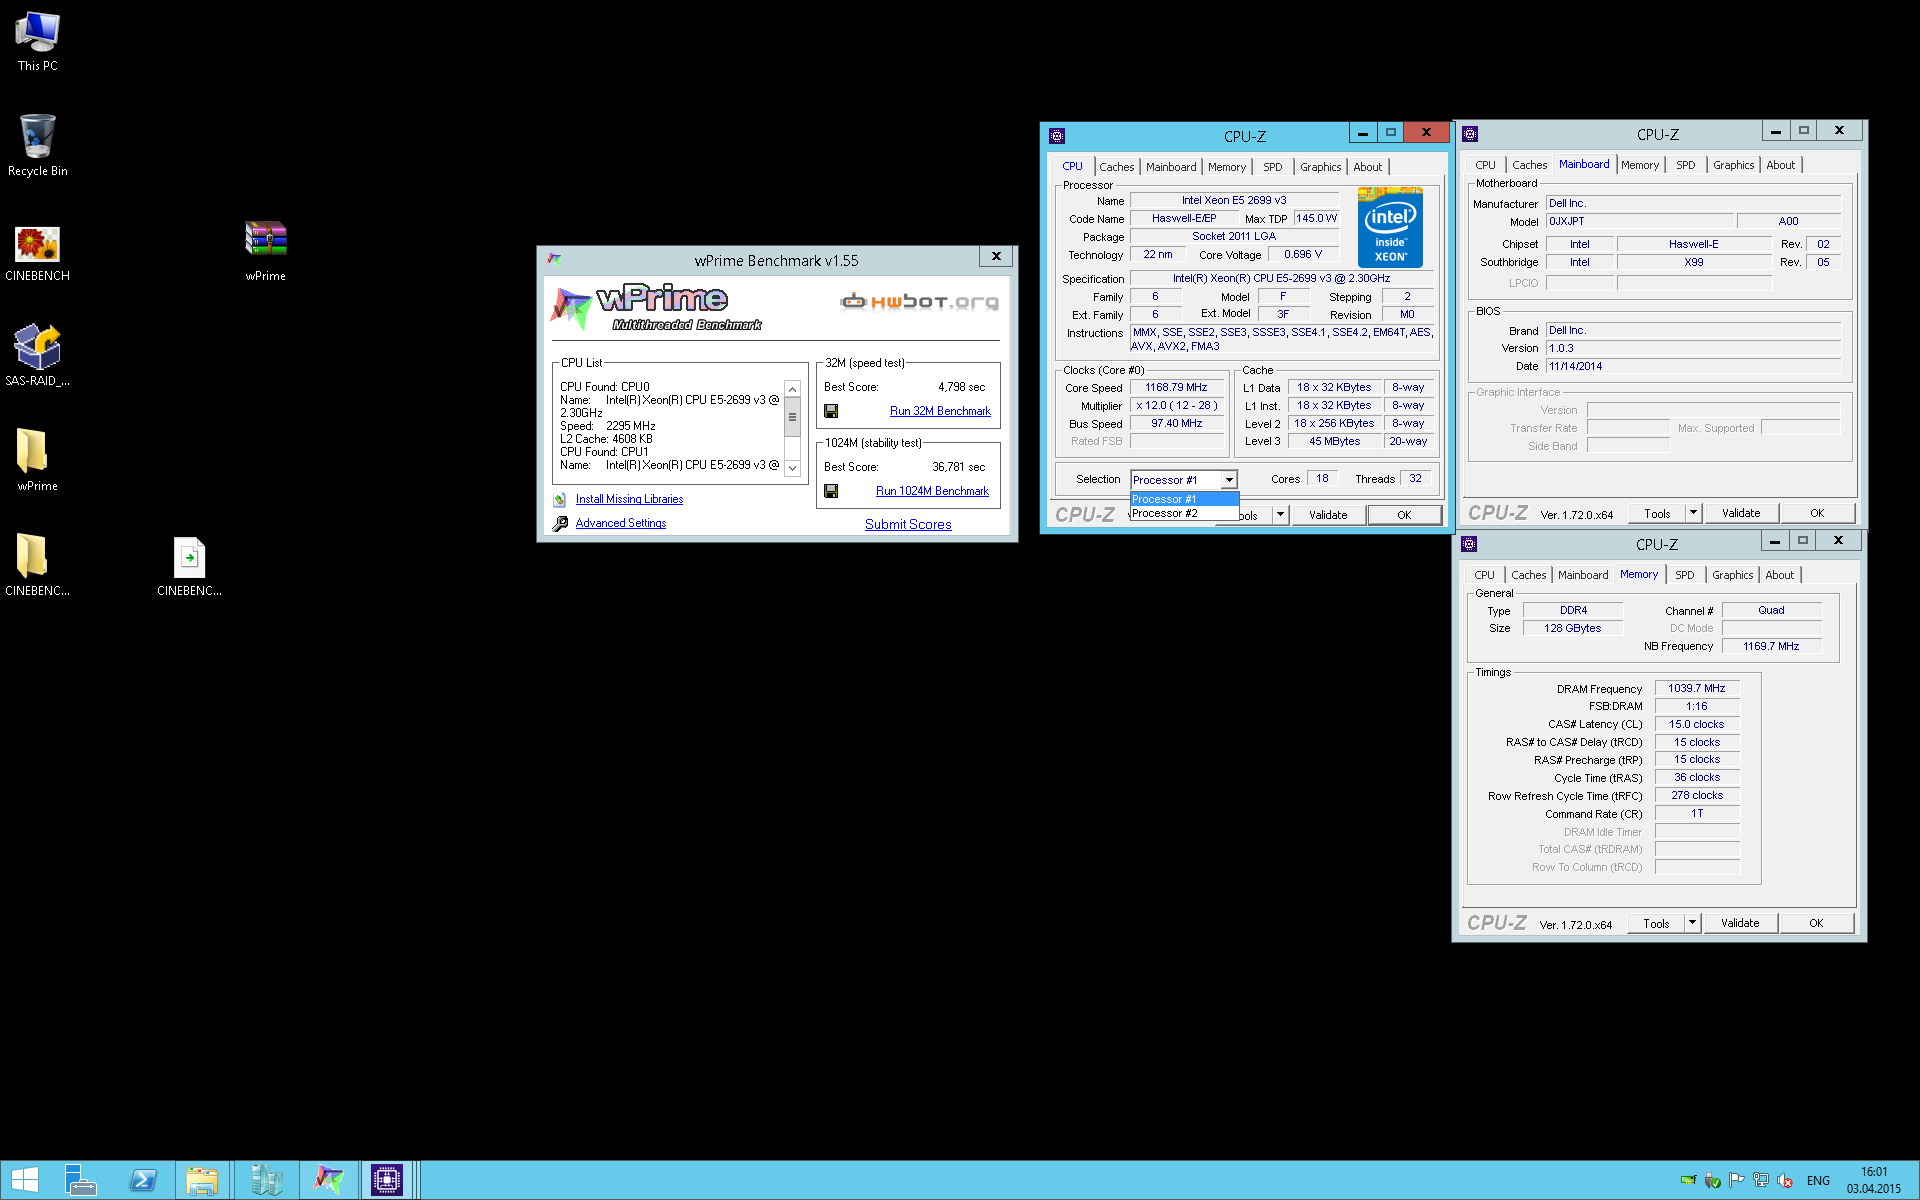The width and height of the screenshot is (1920, 1200).
Task: Click Tools button in Memory CPU-Z window
Action: tap(1656, 923)
